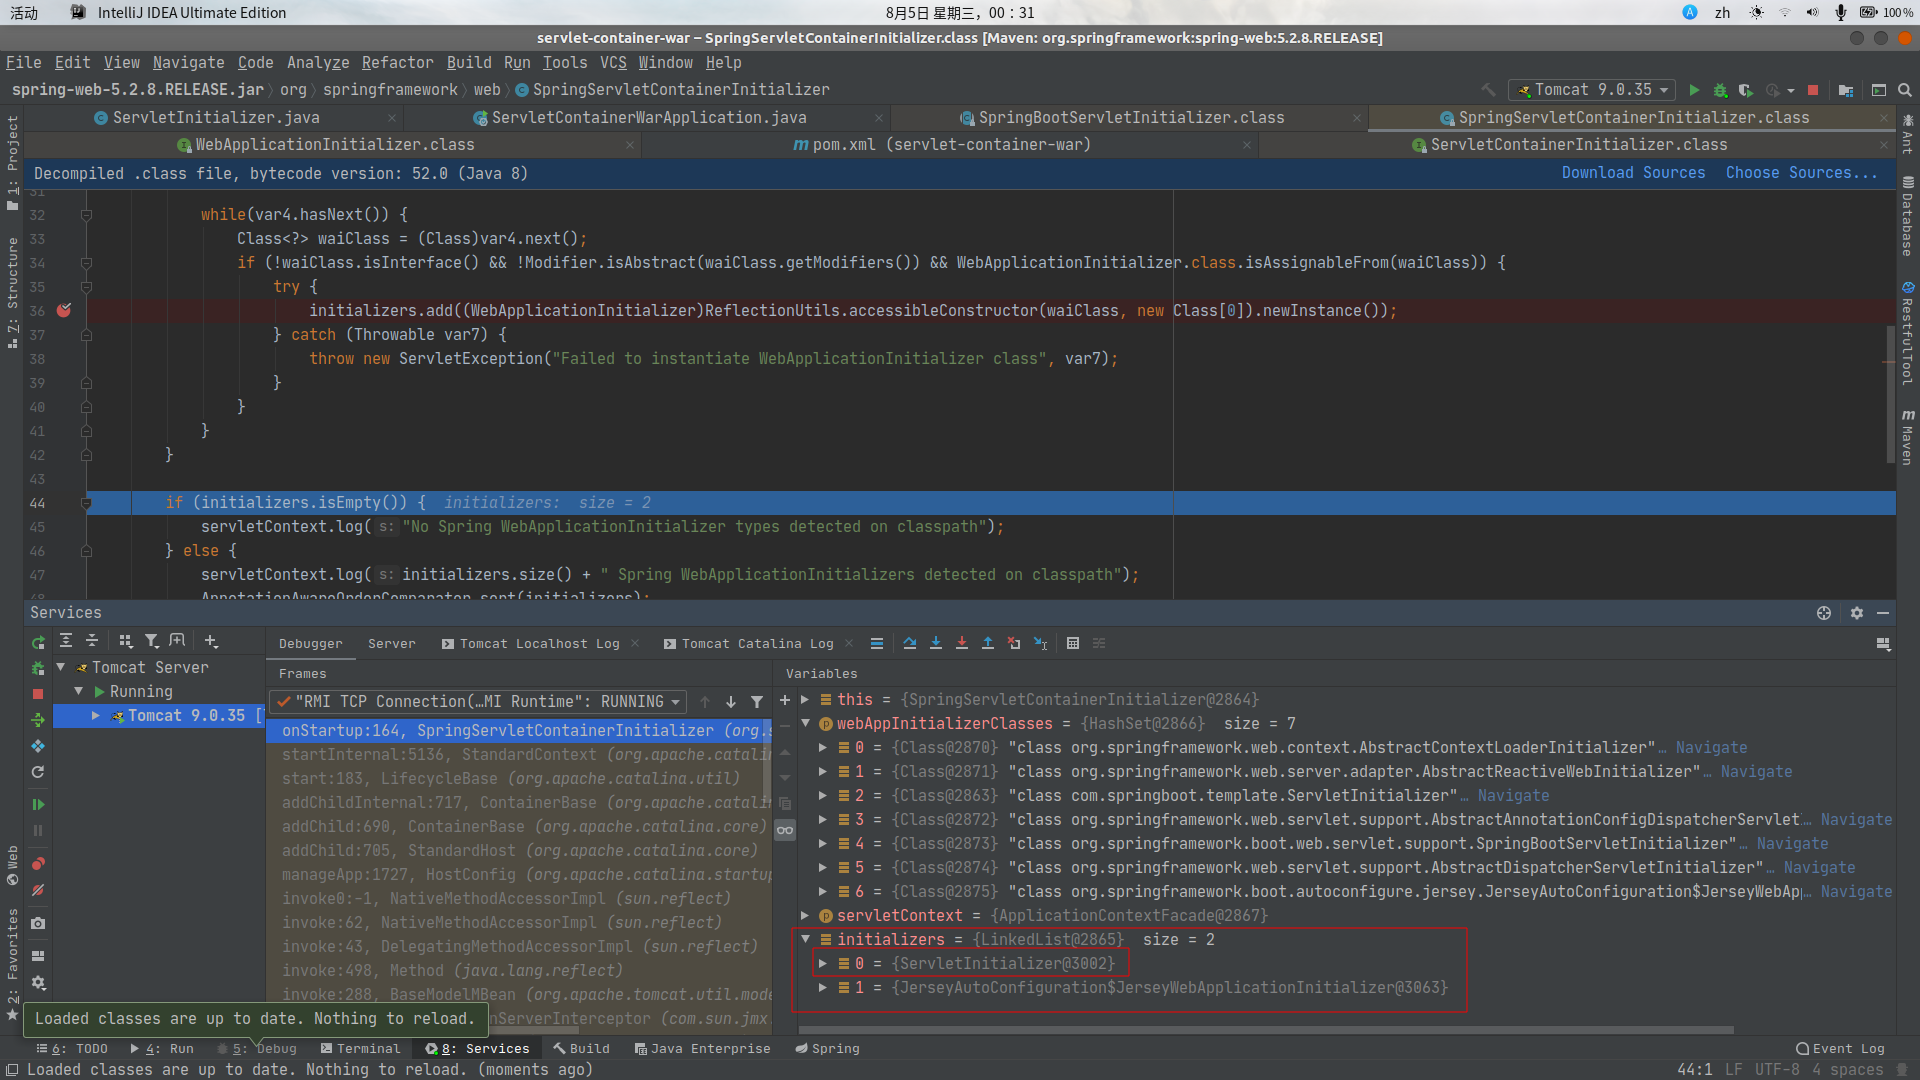Screen dimensions: 1920x1080
Task: Click New Watch plus icon in Variables
Action: click(x=785, y=700)
